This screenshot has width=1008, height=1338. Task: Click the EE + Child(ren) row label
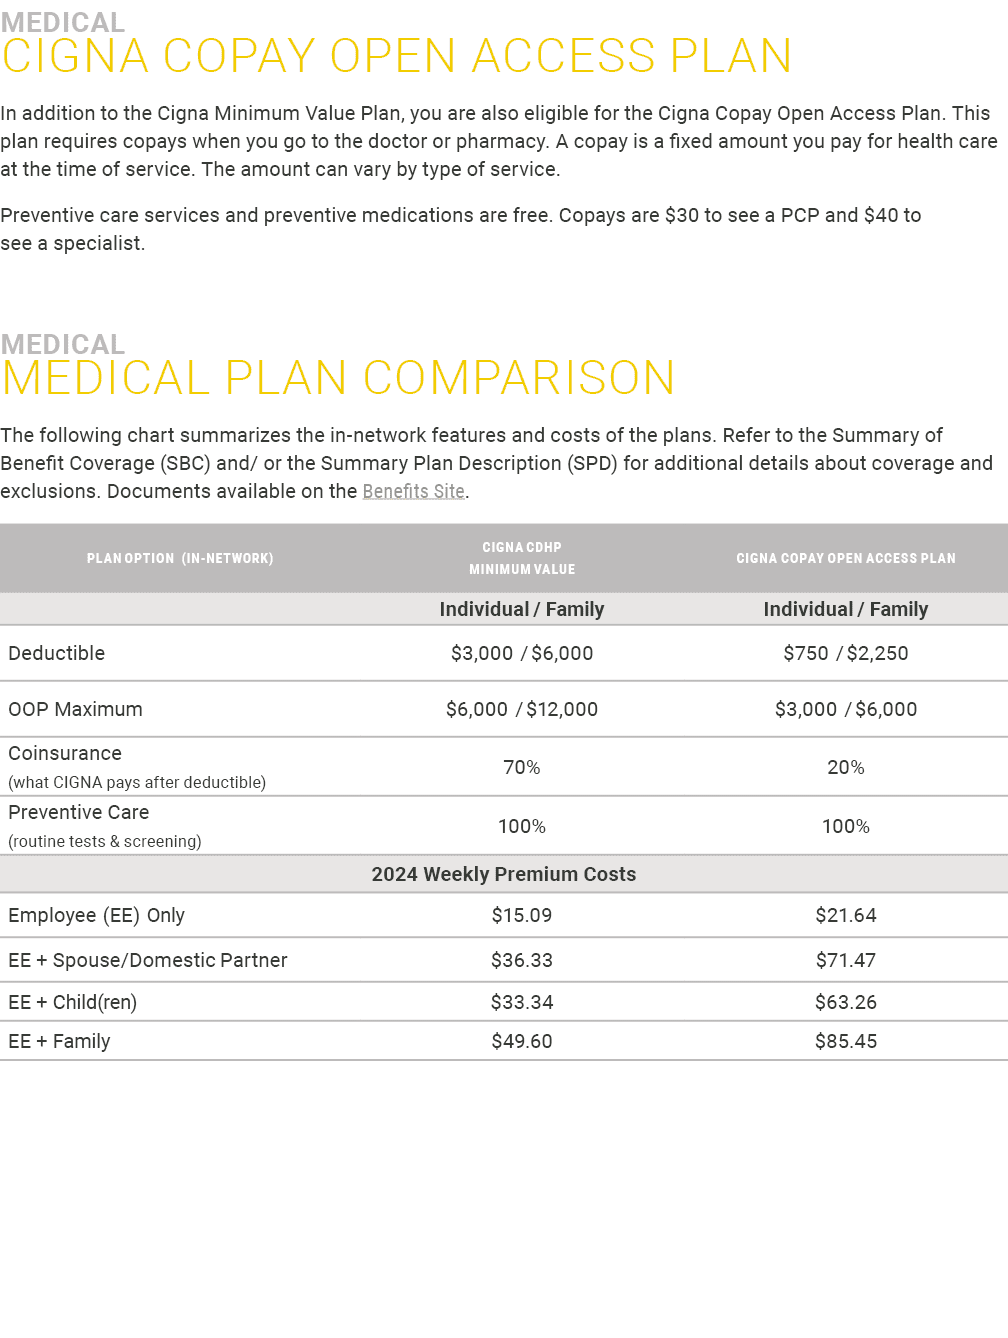point(73,1002)
